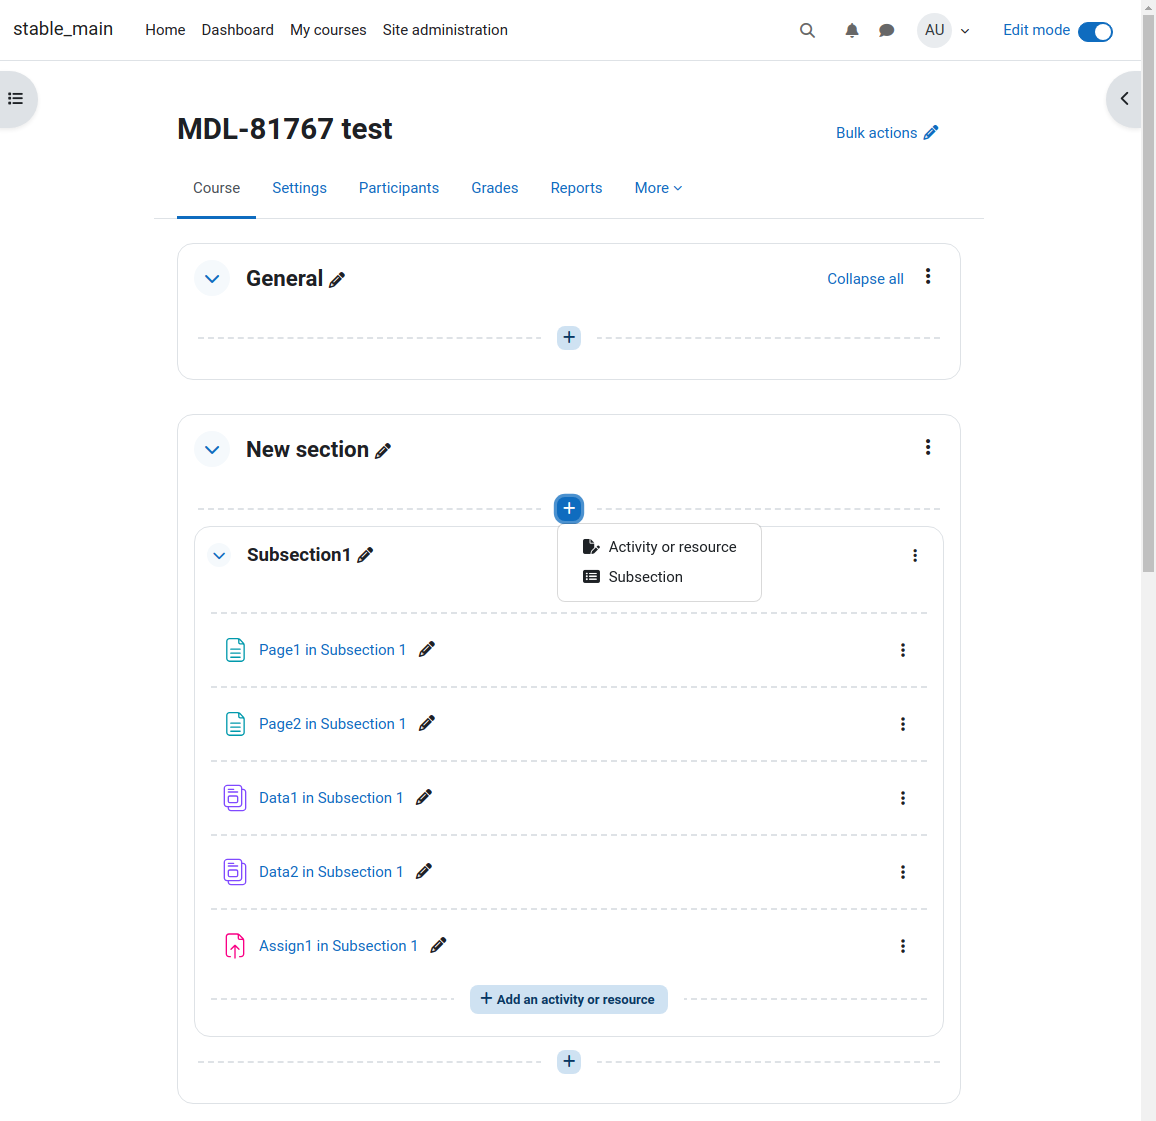Edit title of Page1 in Subsection 1
Image resolution: width=1156 pixels, height=1121 pixels.
pos(427,649)
